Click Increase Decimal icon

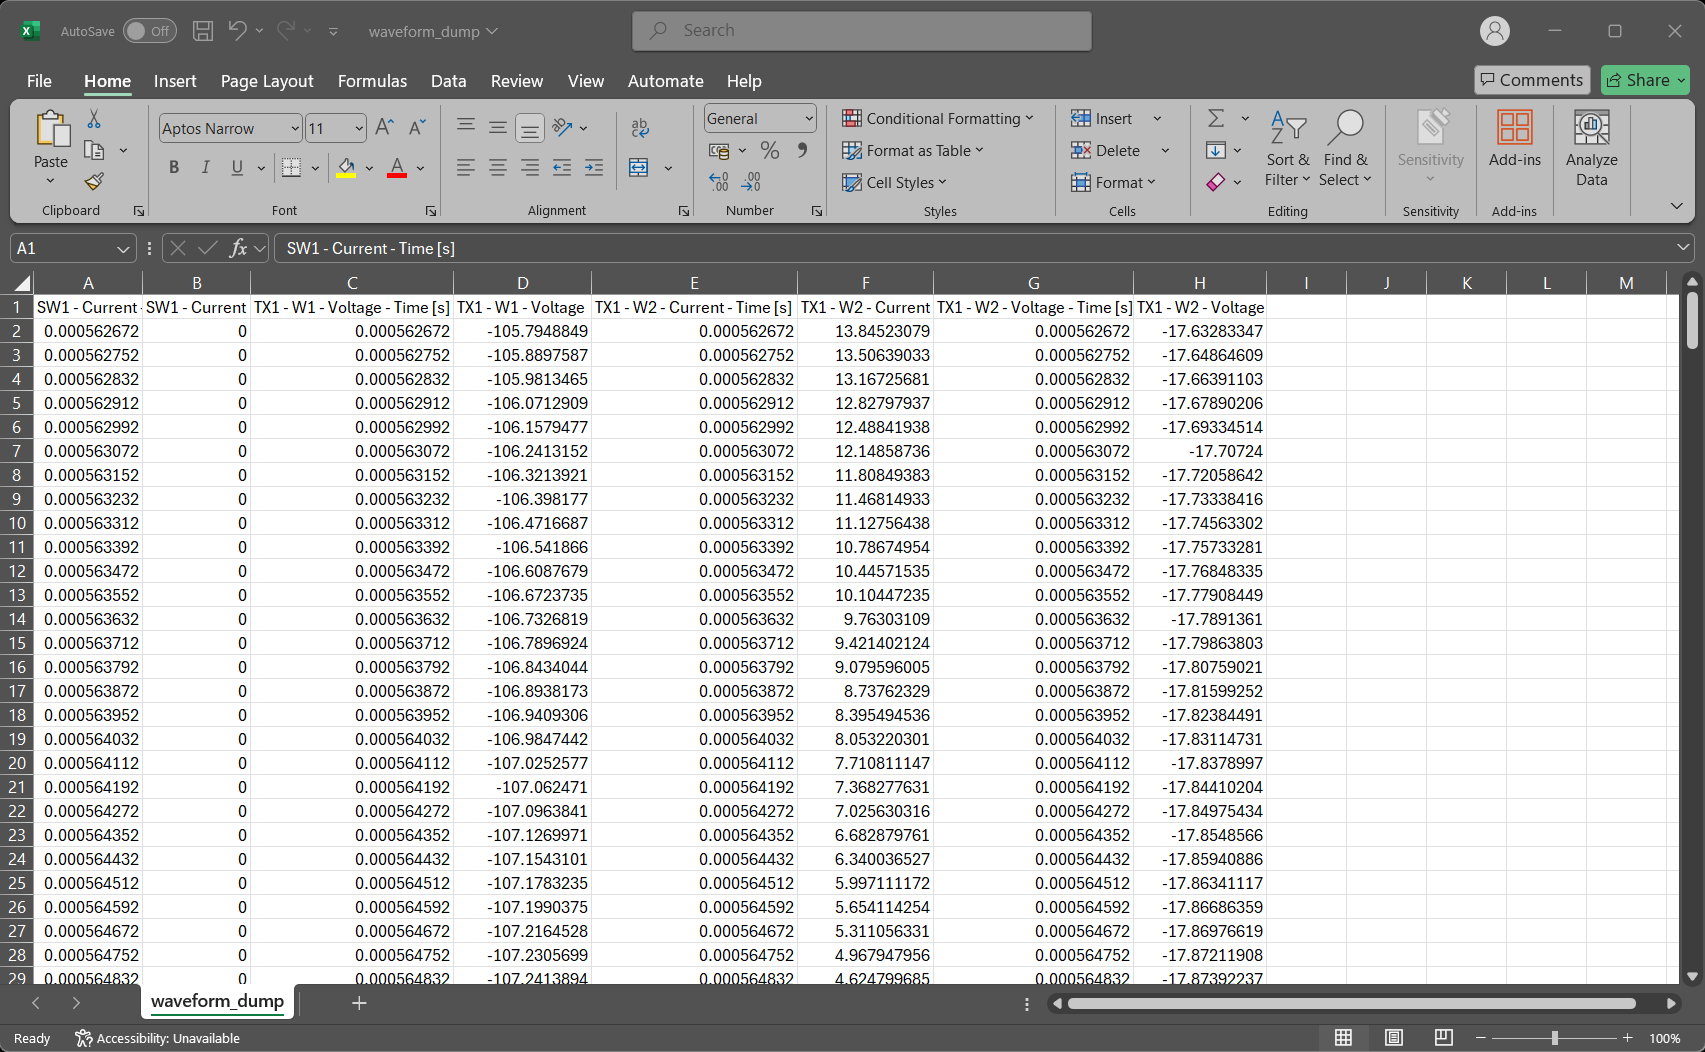(x=719, y=181)
